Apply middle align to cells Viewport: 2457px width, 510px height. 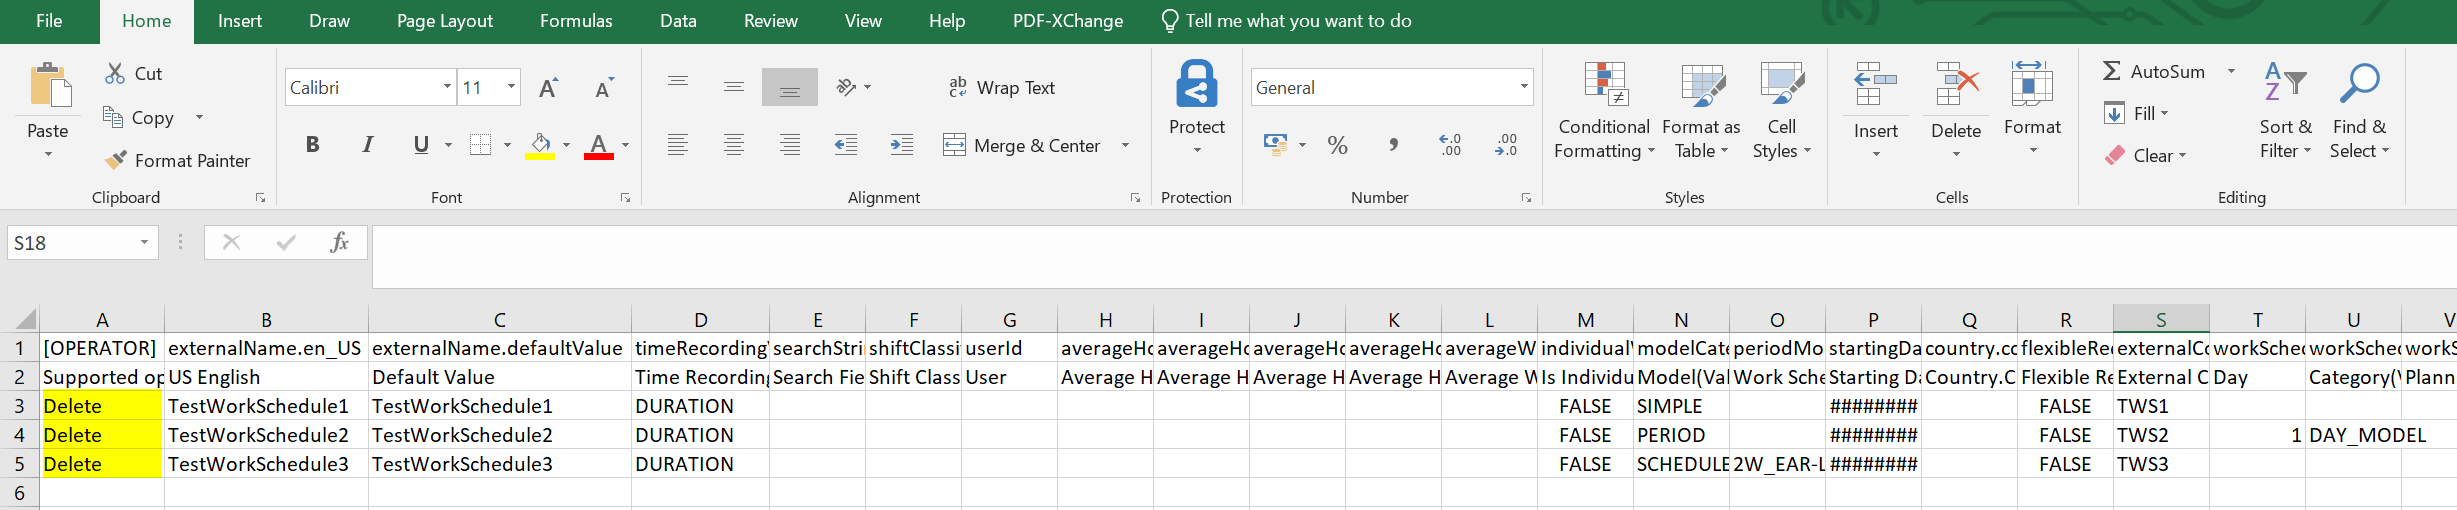(x=734, y=87)
